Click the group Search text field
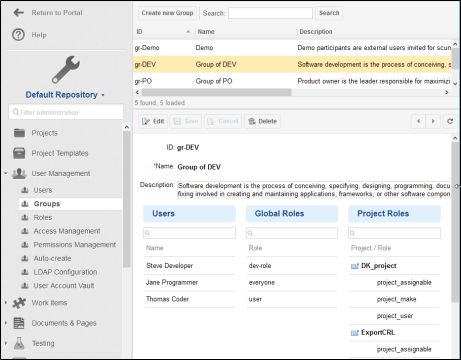 [x=270, y=13]
